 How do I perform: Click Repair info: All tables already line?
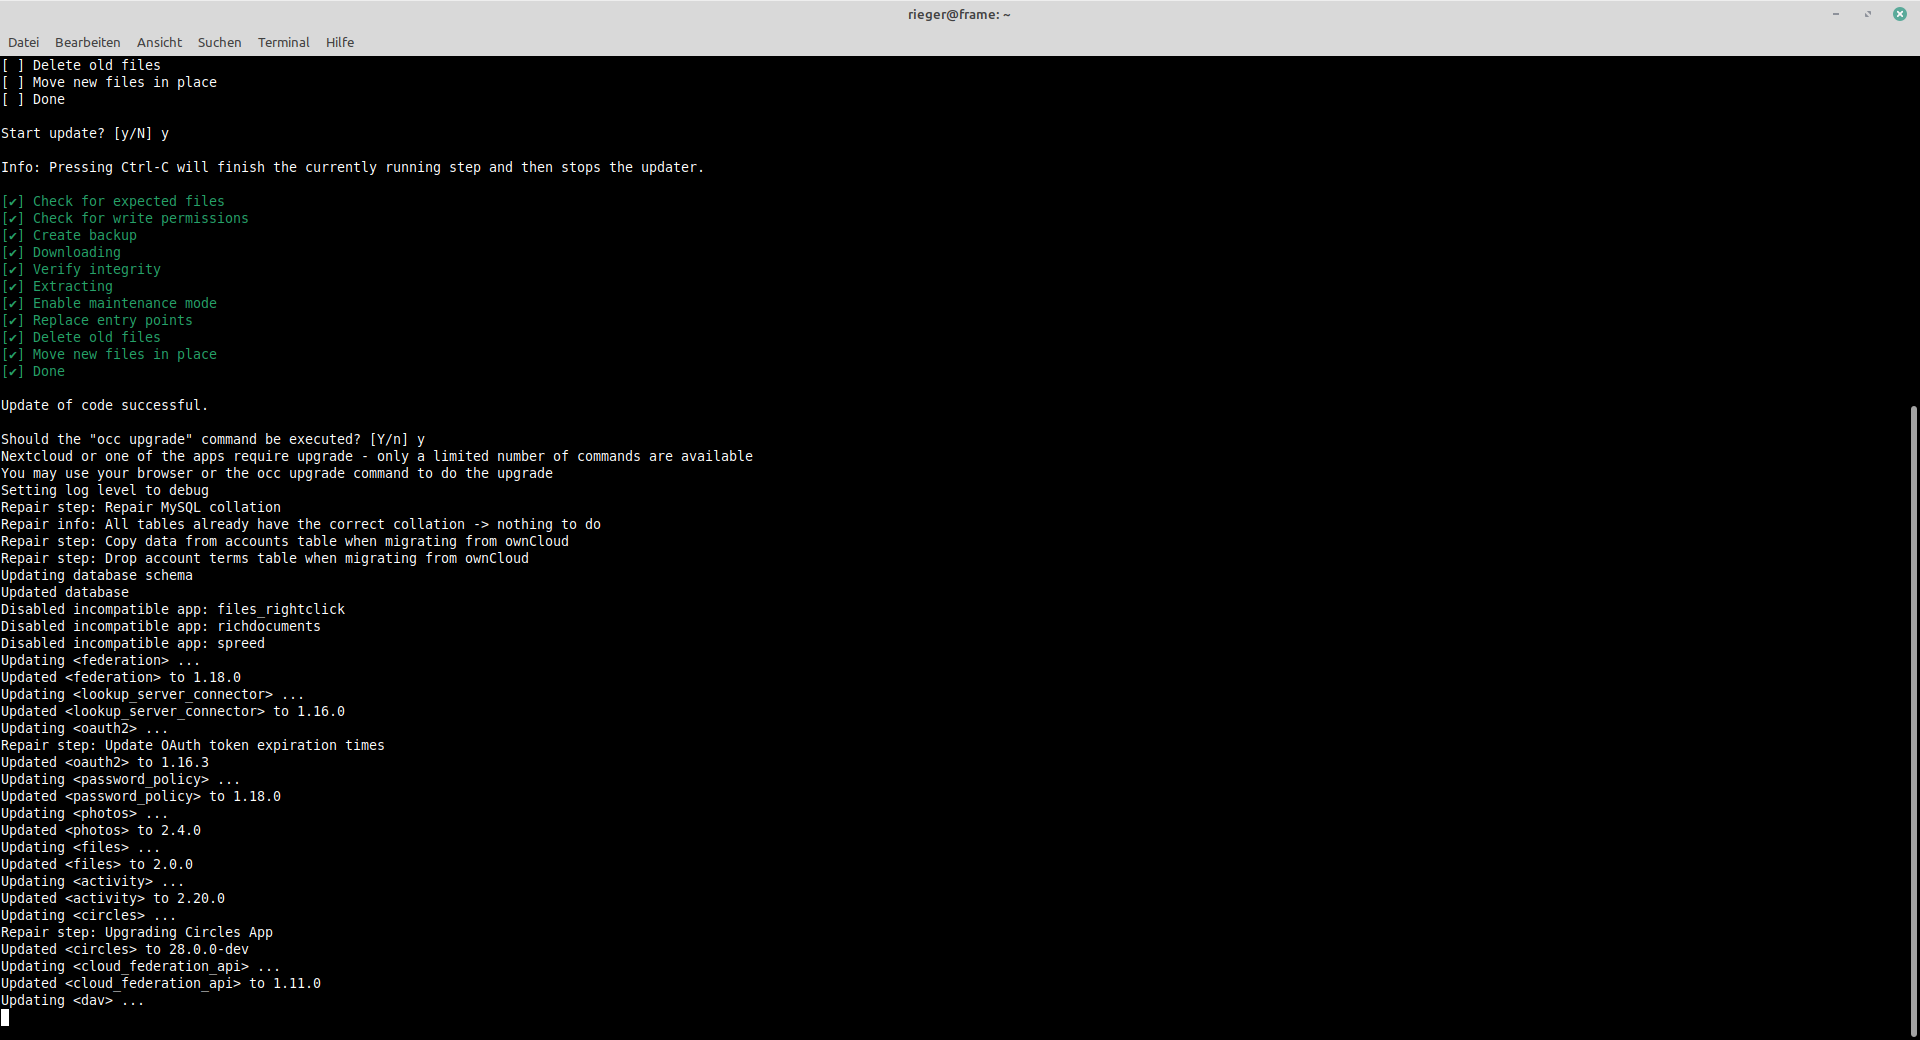(301, 524)
